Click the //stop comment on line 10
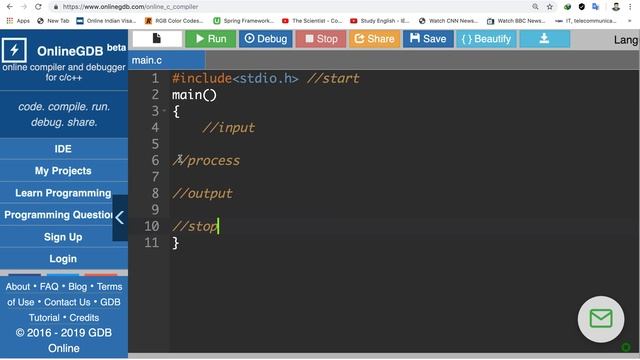The width and height of the screenshot is (640, 360). 195,227
